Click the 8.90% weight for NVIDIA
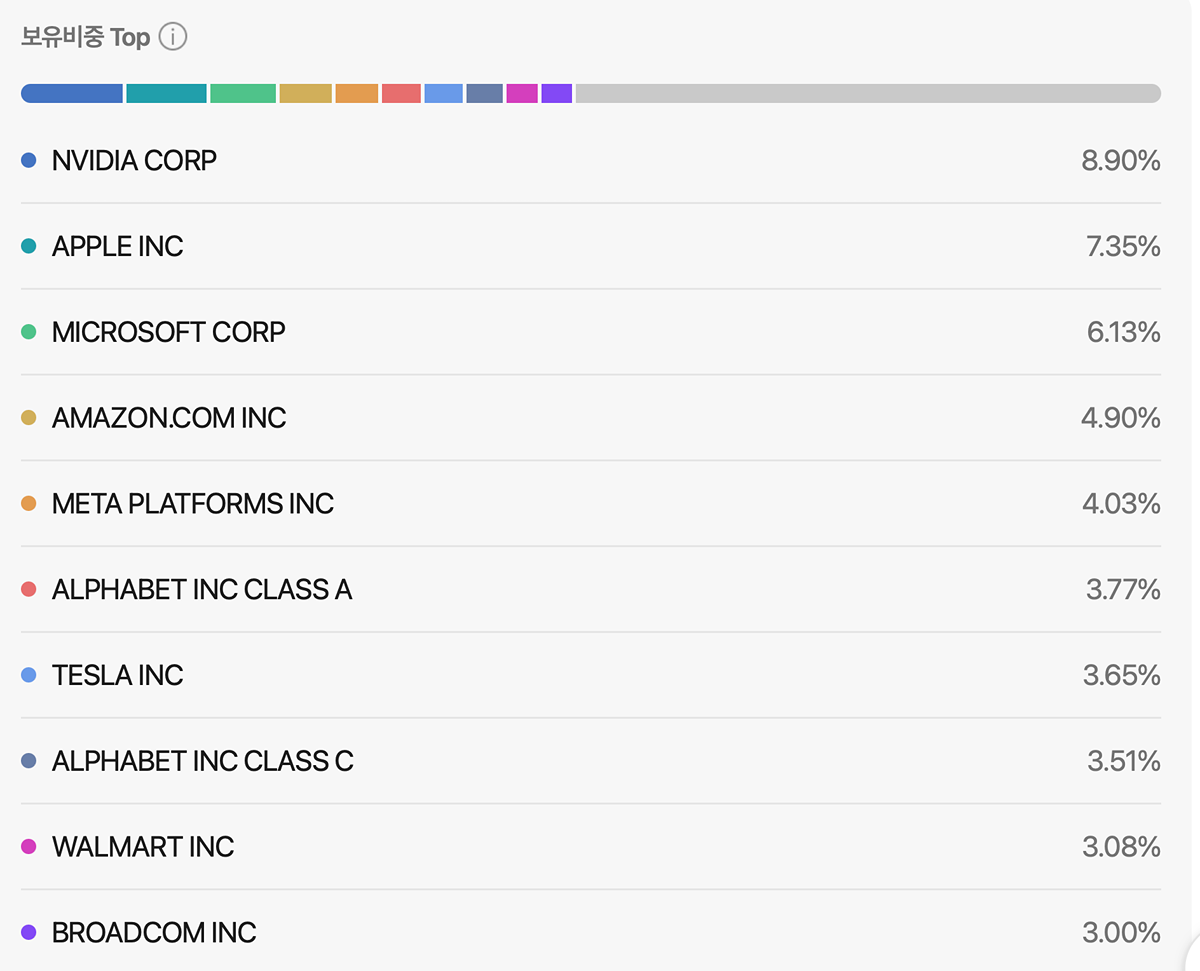This screenshot has width=1200, height=971. pos(1120,160)
